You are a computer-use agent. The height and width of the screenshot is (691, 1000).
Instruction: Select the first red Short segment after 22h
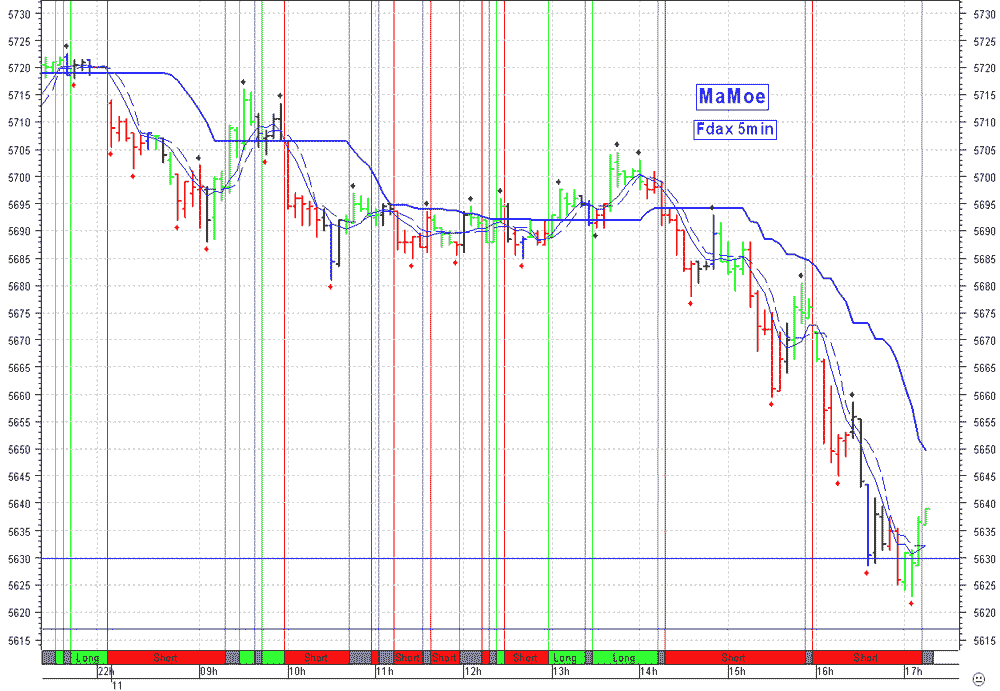165,658
